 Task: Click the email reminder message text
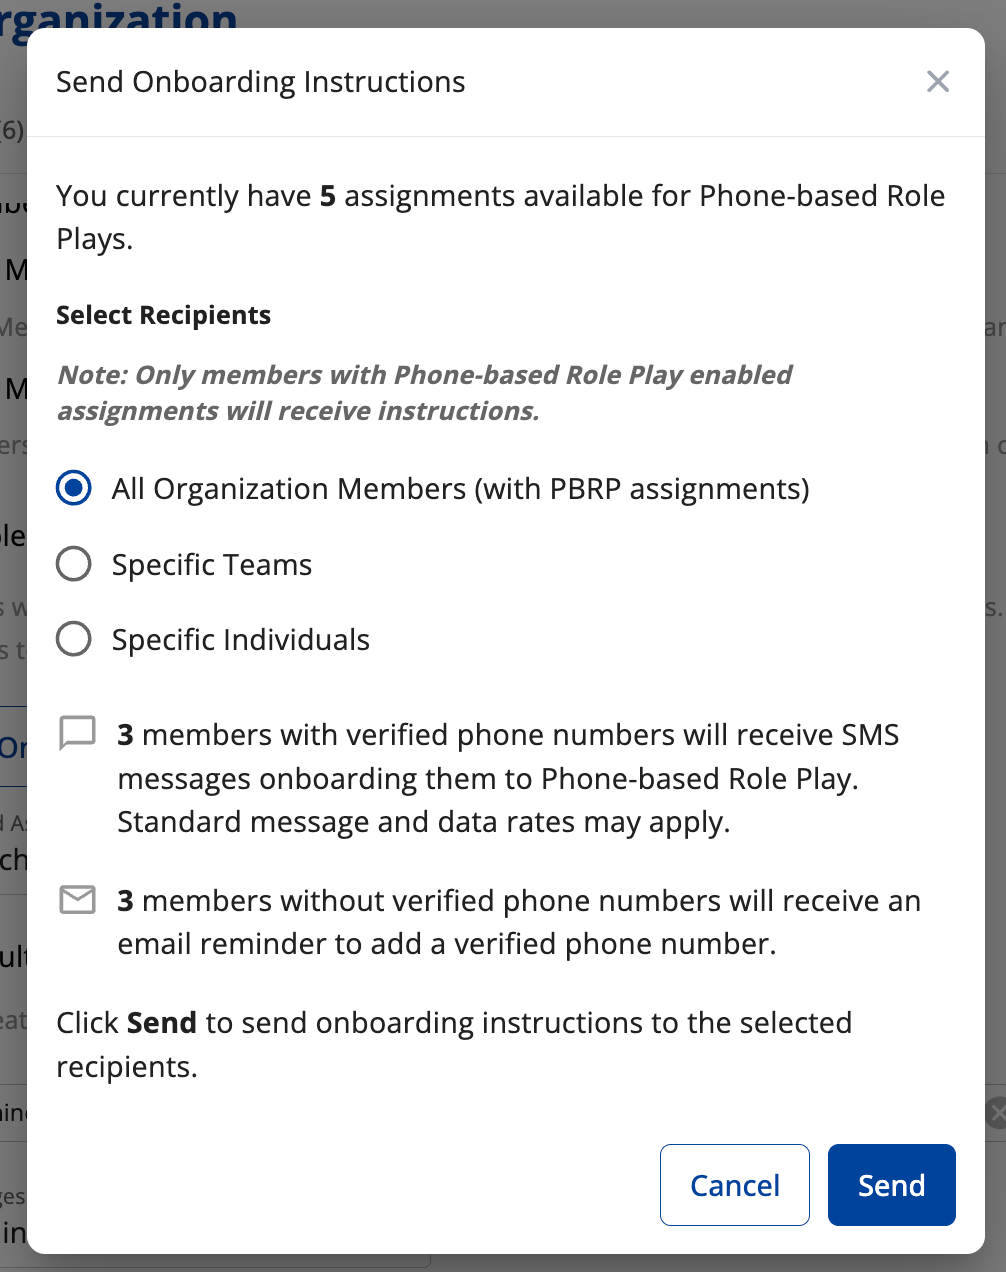pos(518,922)
